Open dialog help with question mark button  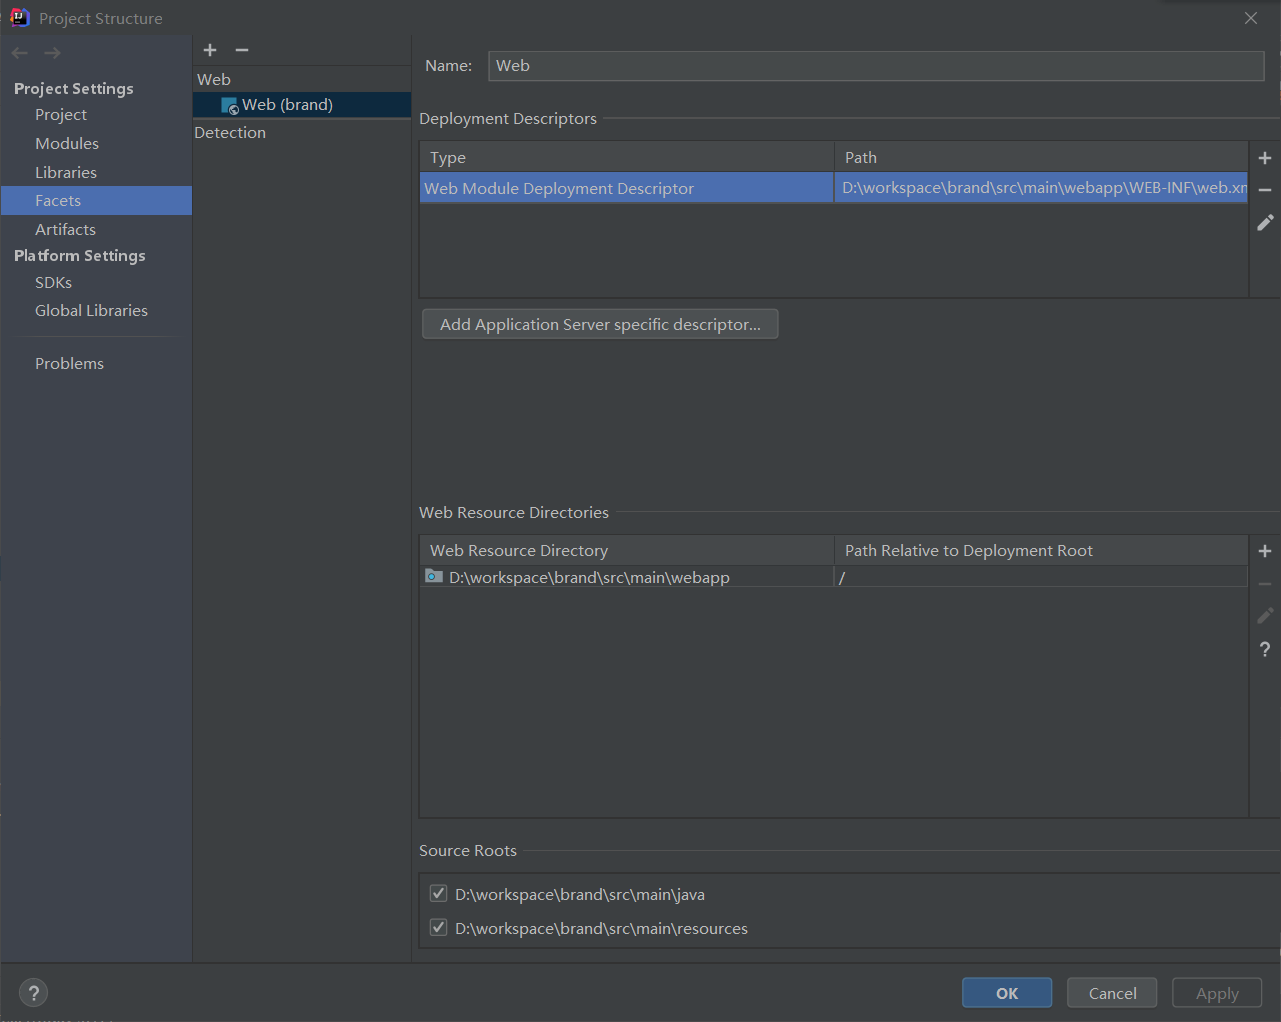(34, 992)
